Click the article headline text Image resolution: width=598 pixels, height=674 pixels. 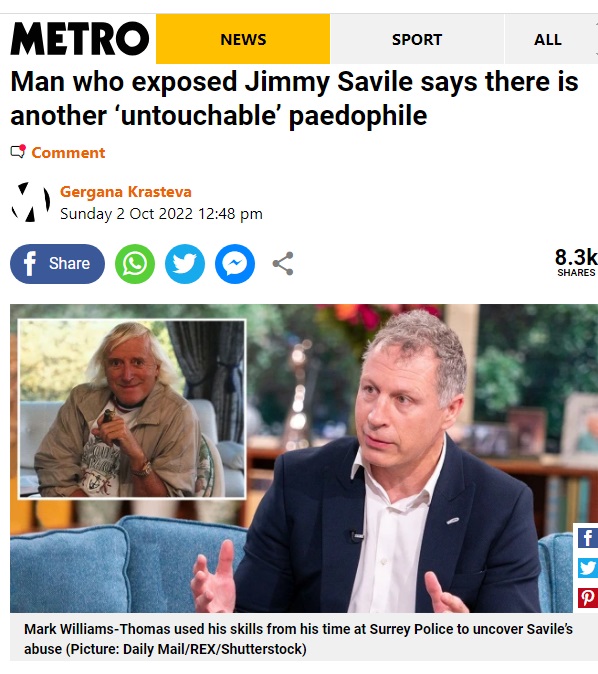tap(294, 98)
